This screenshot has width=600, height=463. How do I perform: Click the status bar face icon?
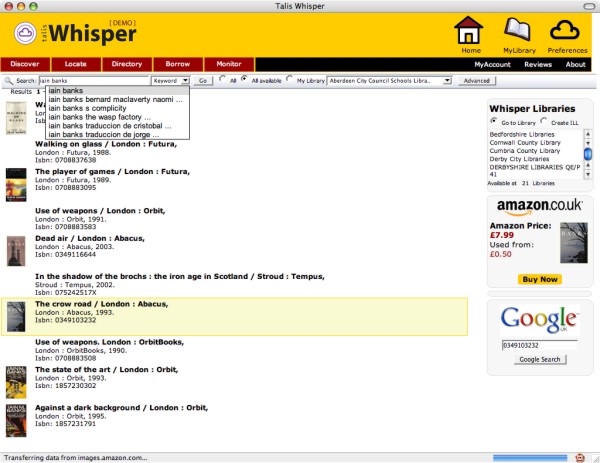(580, 457)
